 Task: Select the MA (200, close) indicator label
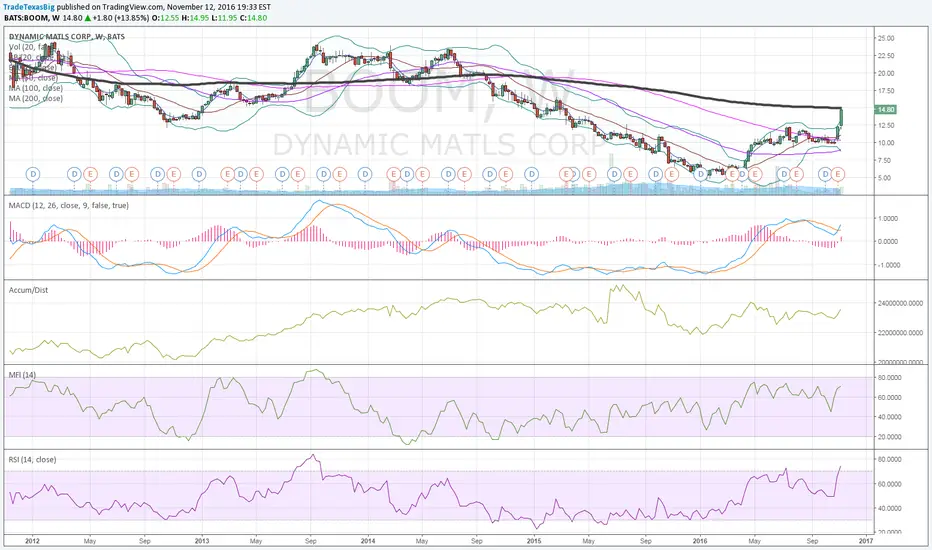click(36, 98)
